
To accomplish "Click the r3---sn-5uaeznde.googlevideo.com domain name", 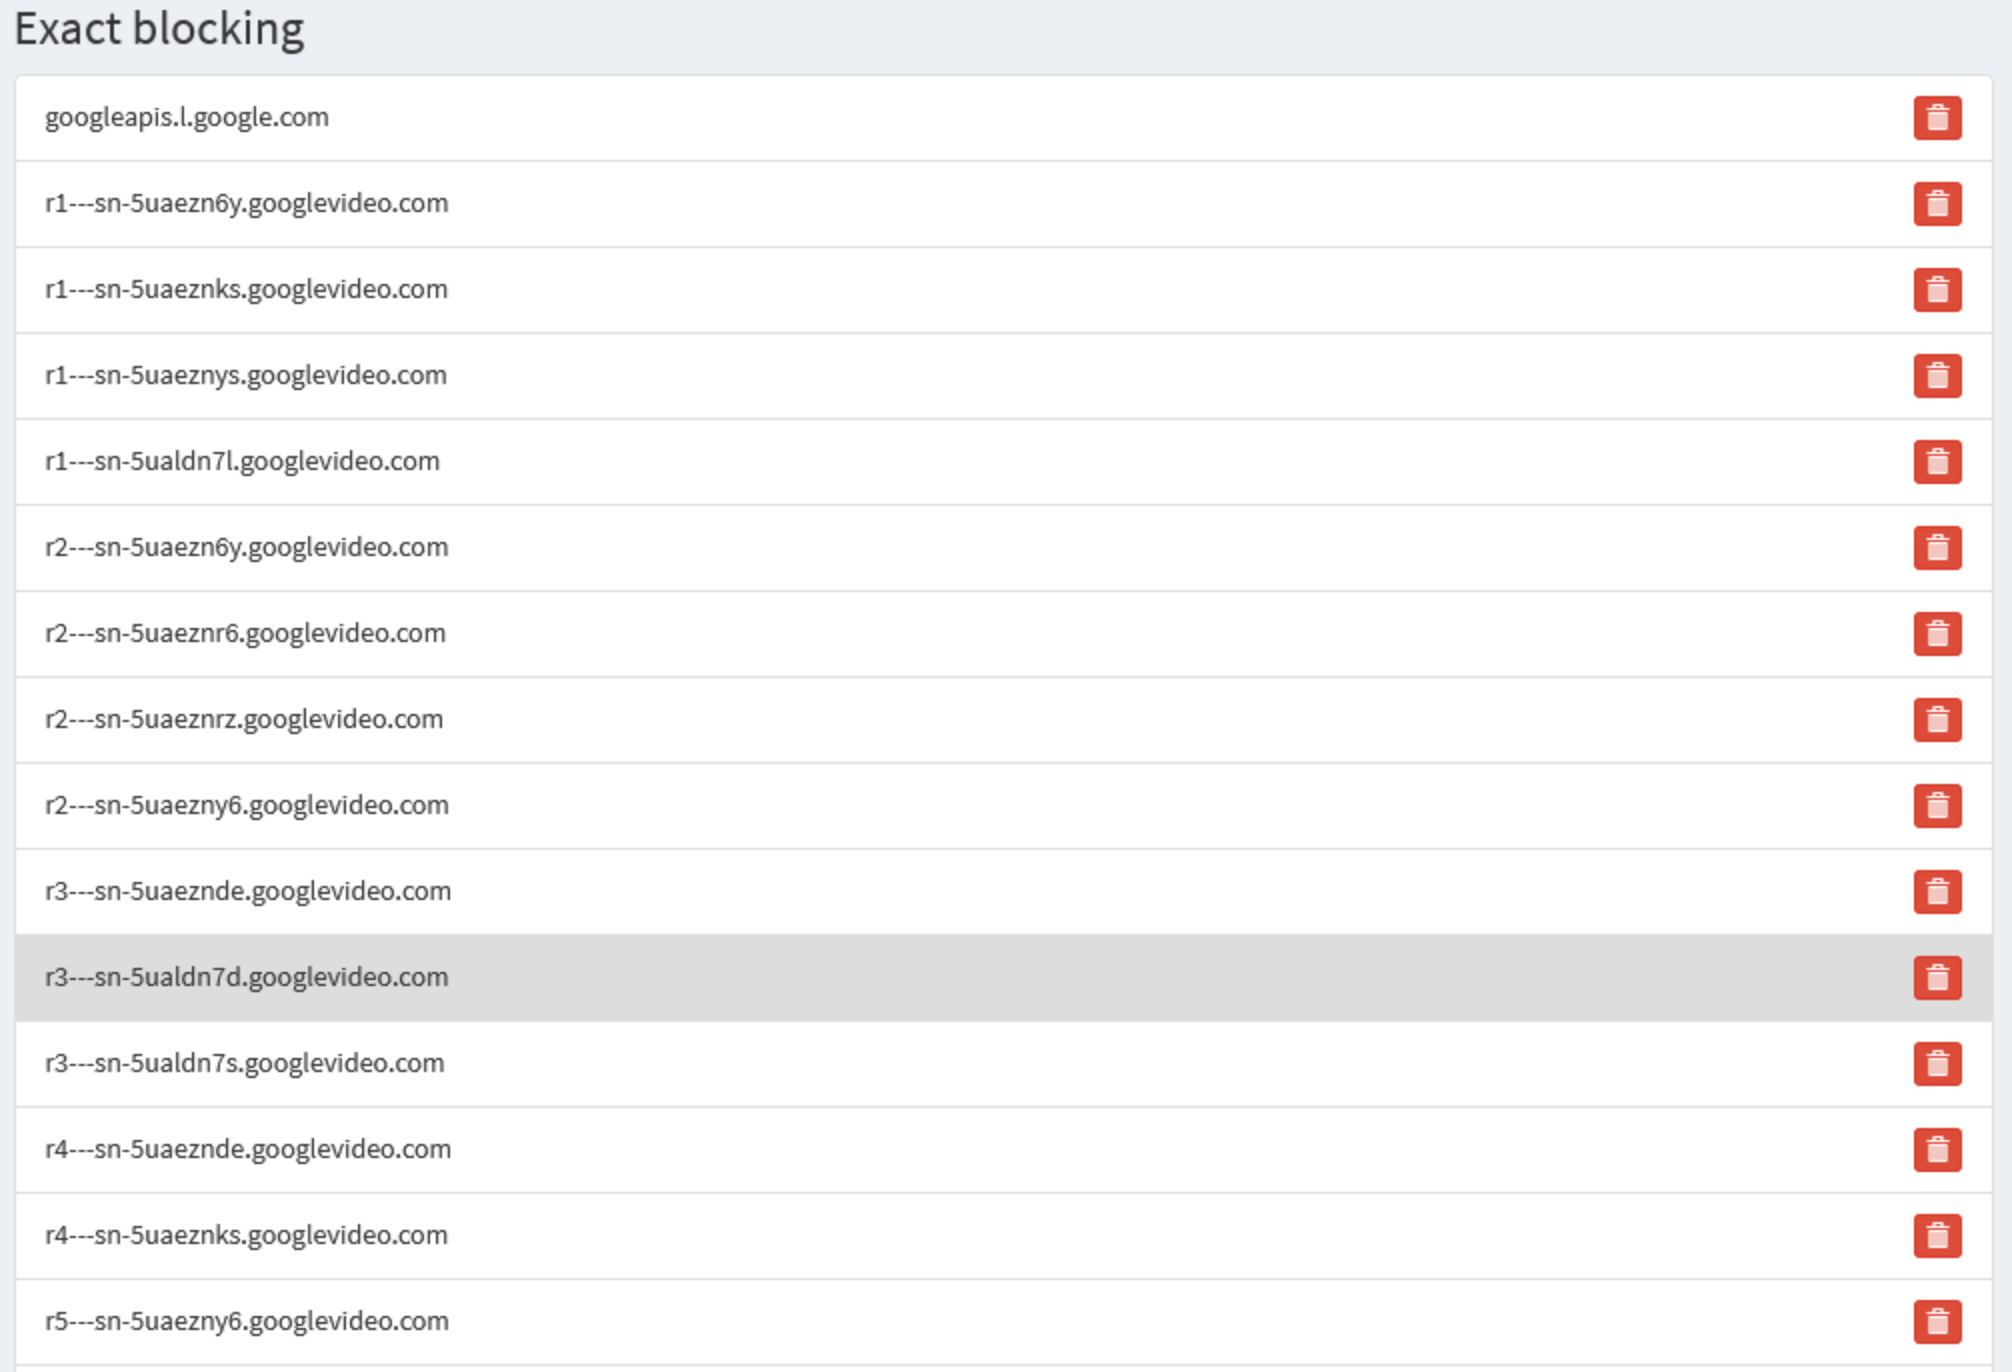I will [x=248, y=892].
